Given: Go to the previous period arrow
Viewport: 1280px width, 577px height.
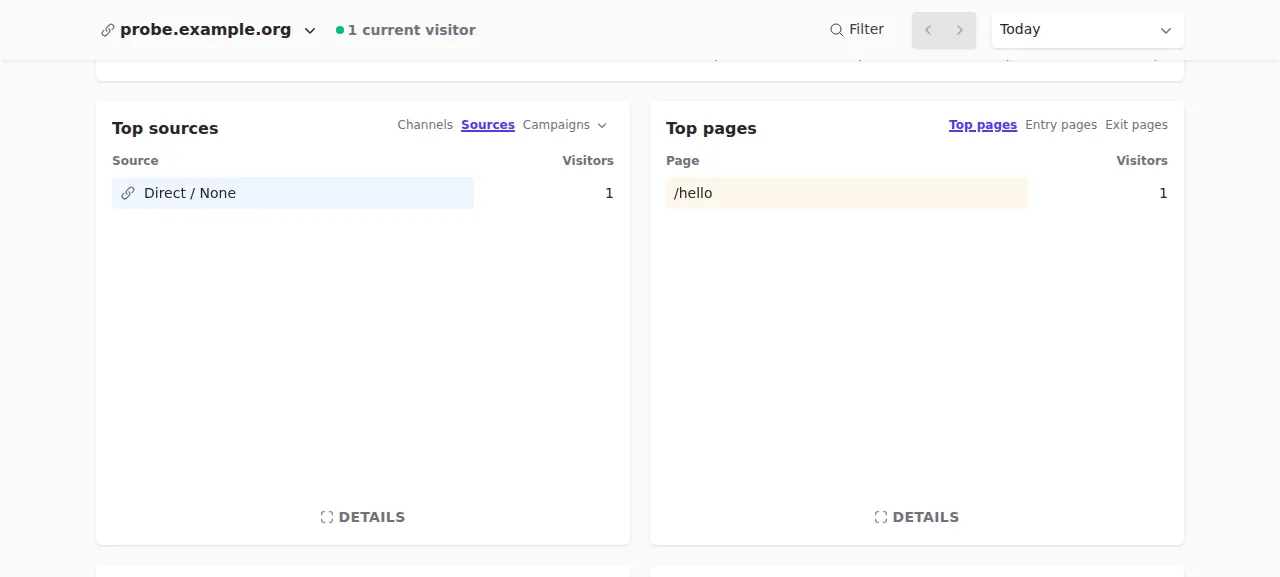Looking at the screenshot, I should click(928, 30).
